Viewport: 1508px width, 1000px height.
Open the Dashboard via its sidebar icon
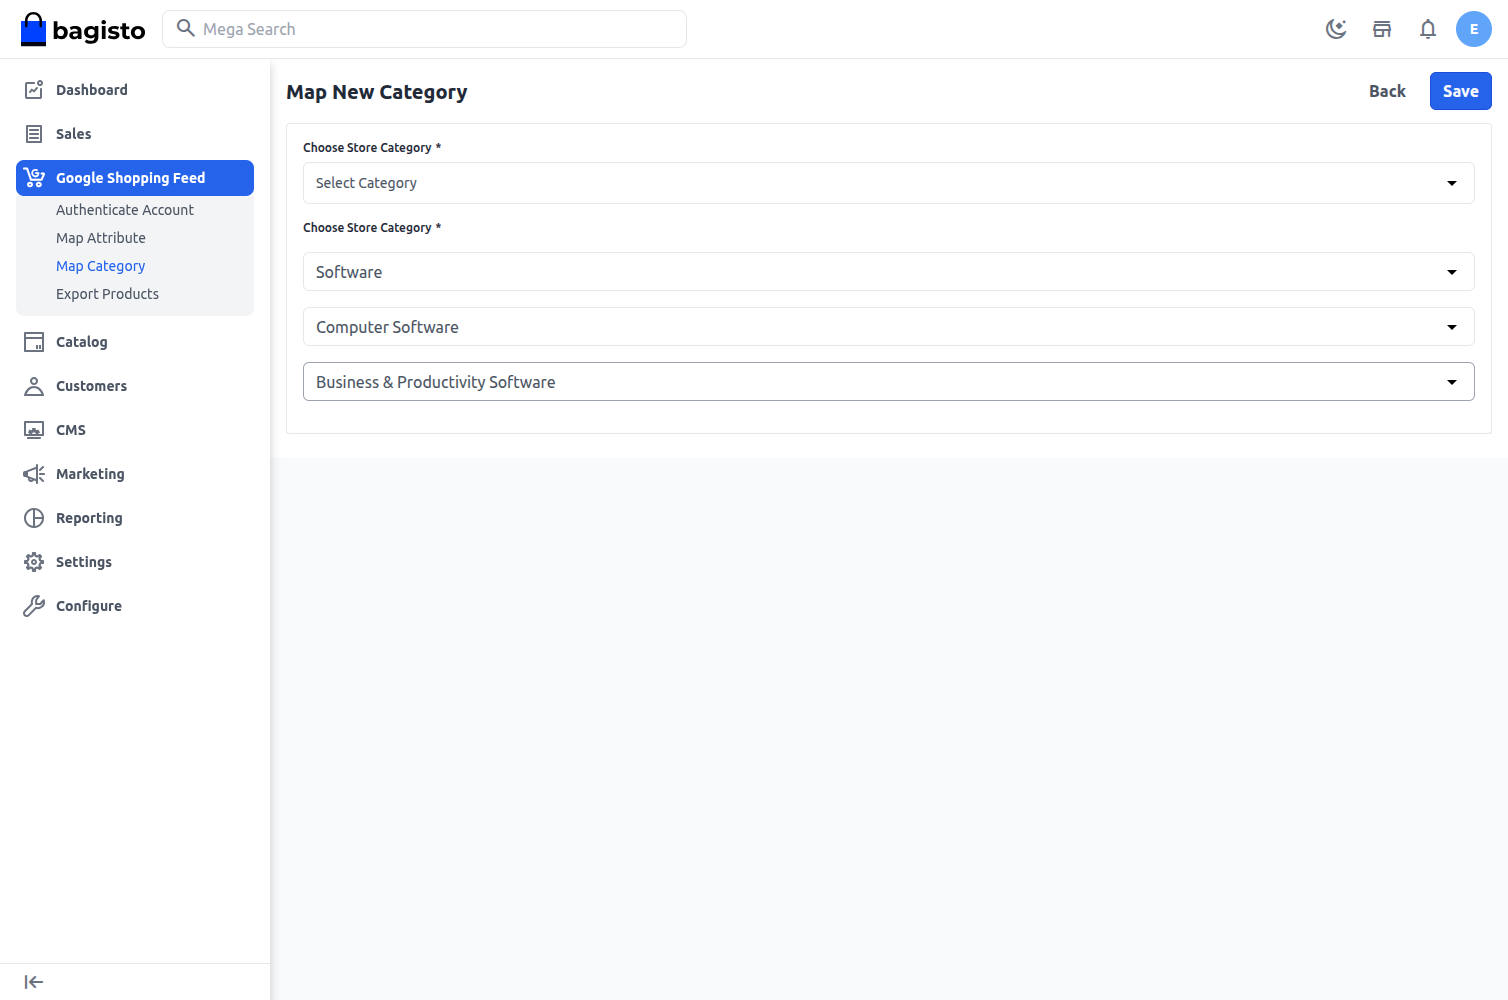(x=33, y=89)
